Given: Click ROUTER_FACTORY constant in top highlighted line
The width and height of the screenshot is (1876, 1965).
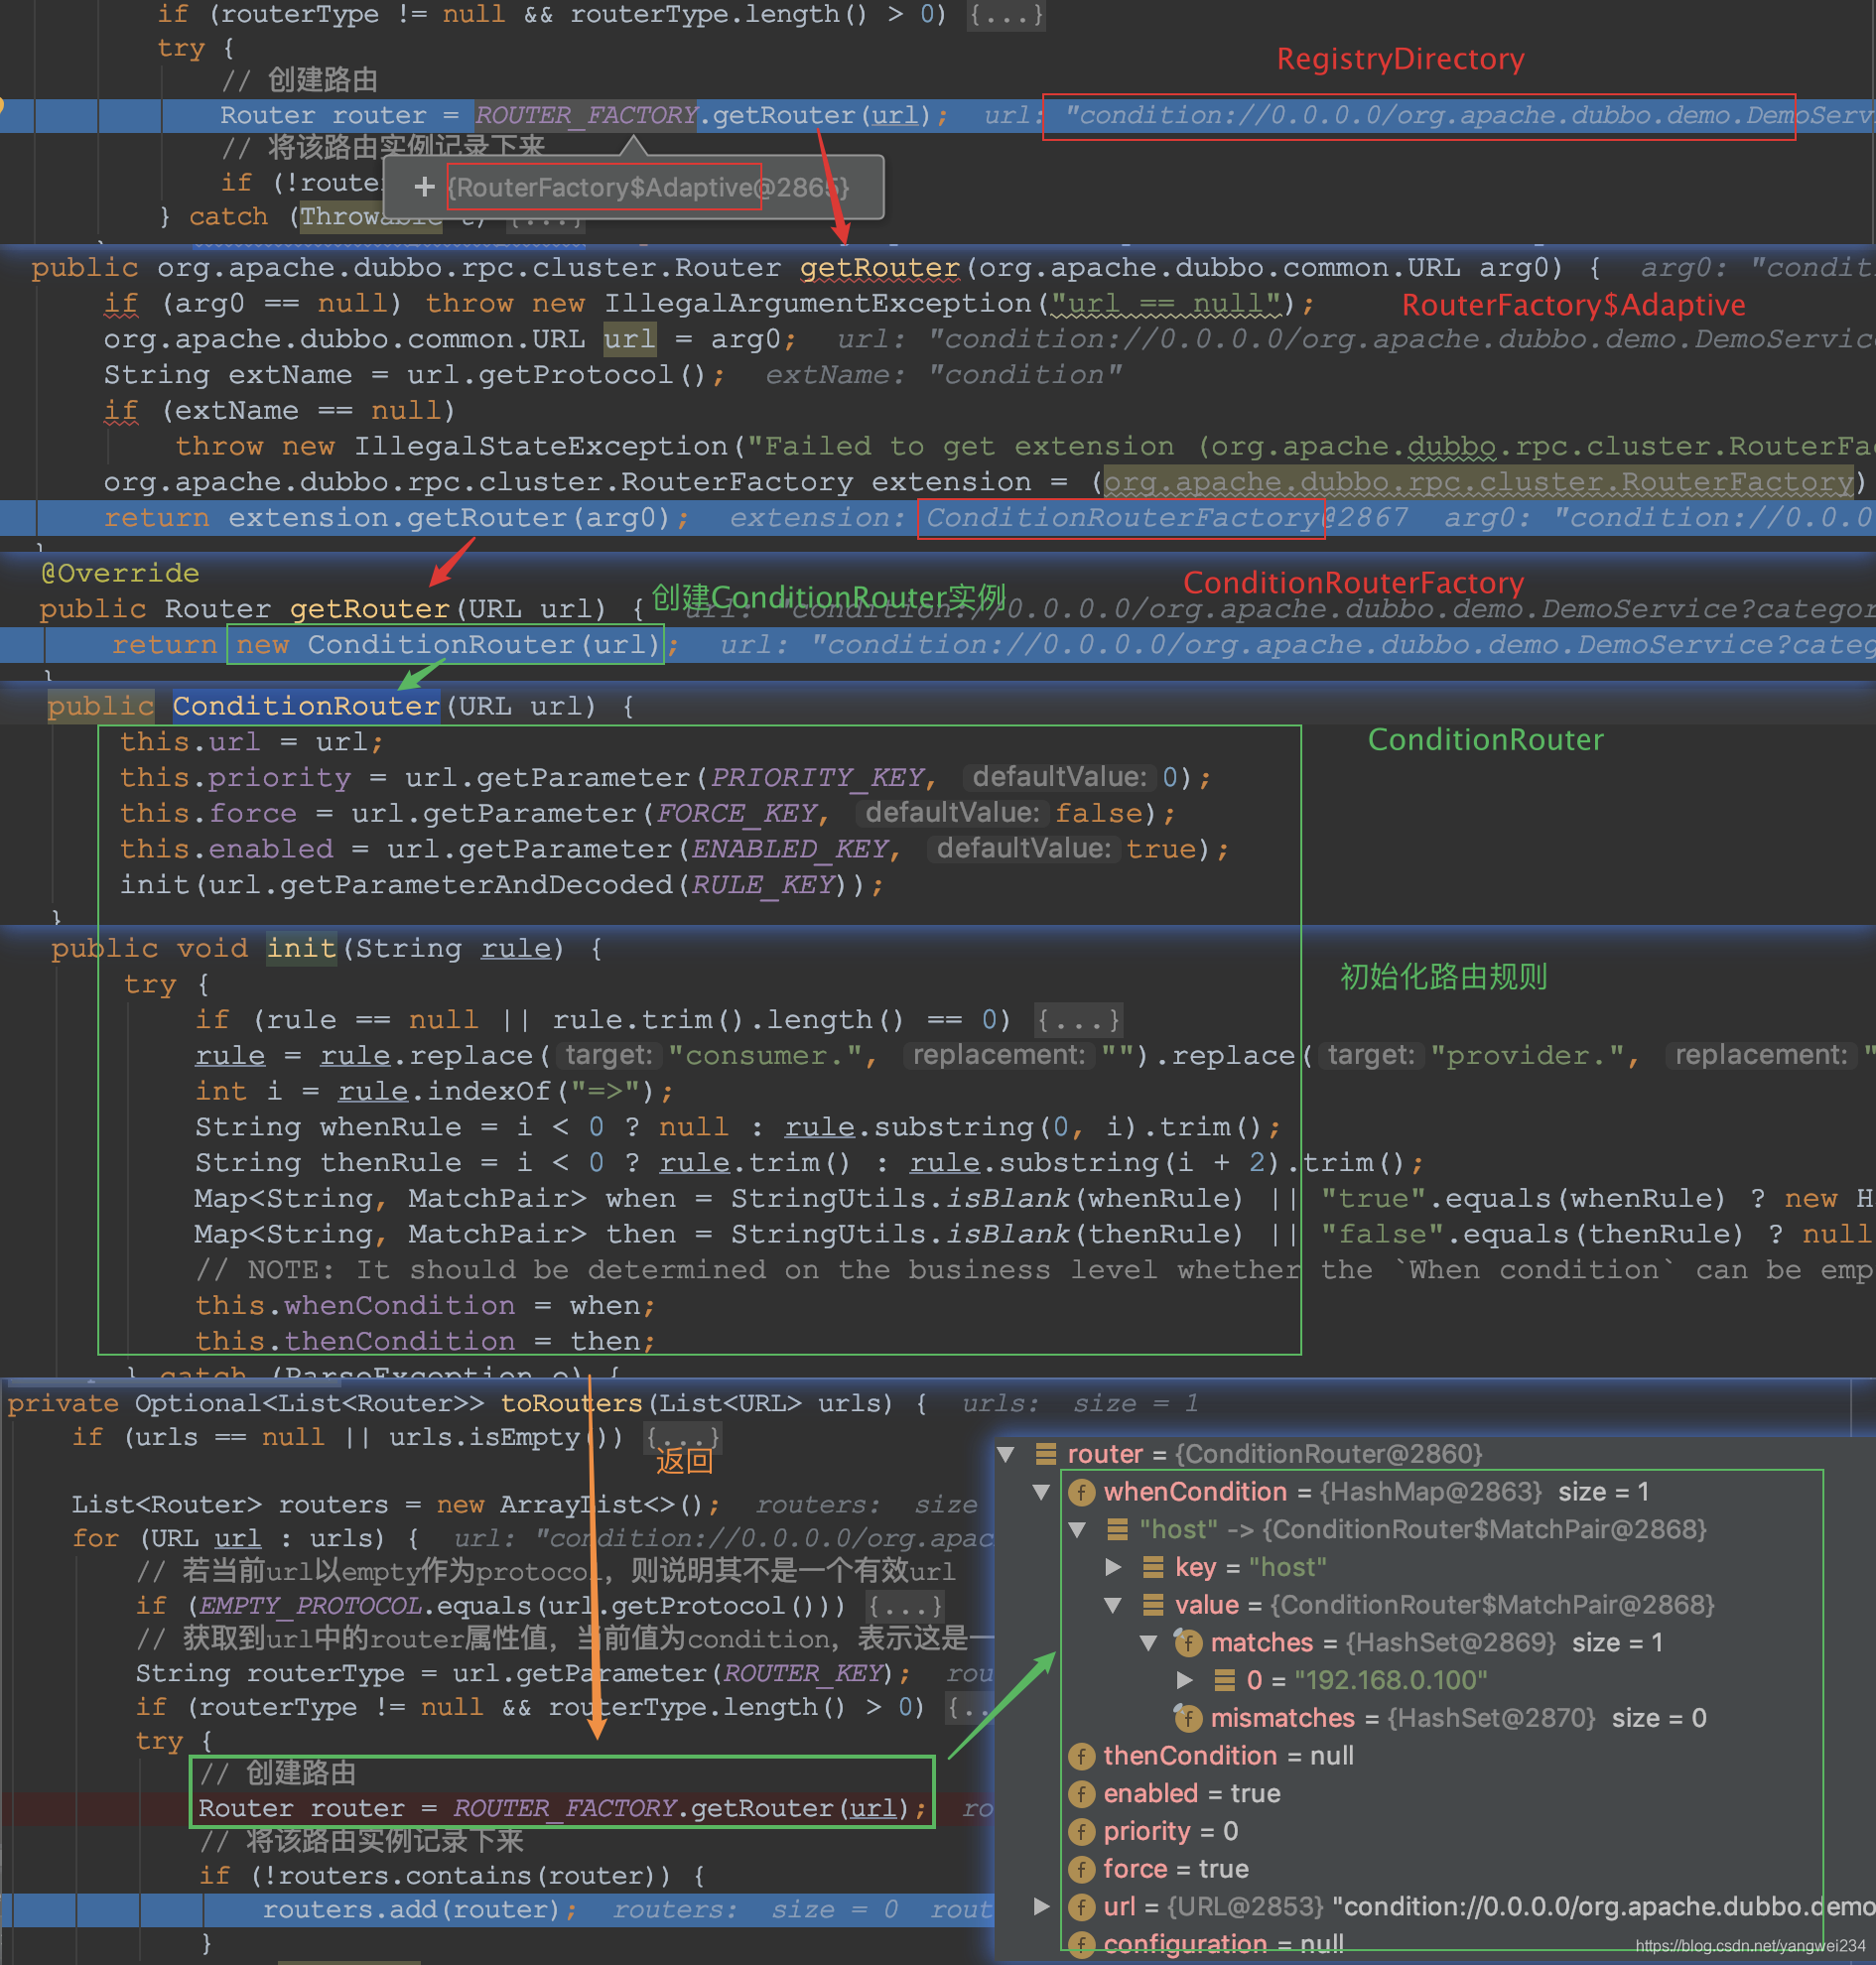Looking at the screenshot, I should point(586,116).
